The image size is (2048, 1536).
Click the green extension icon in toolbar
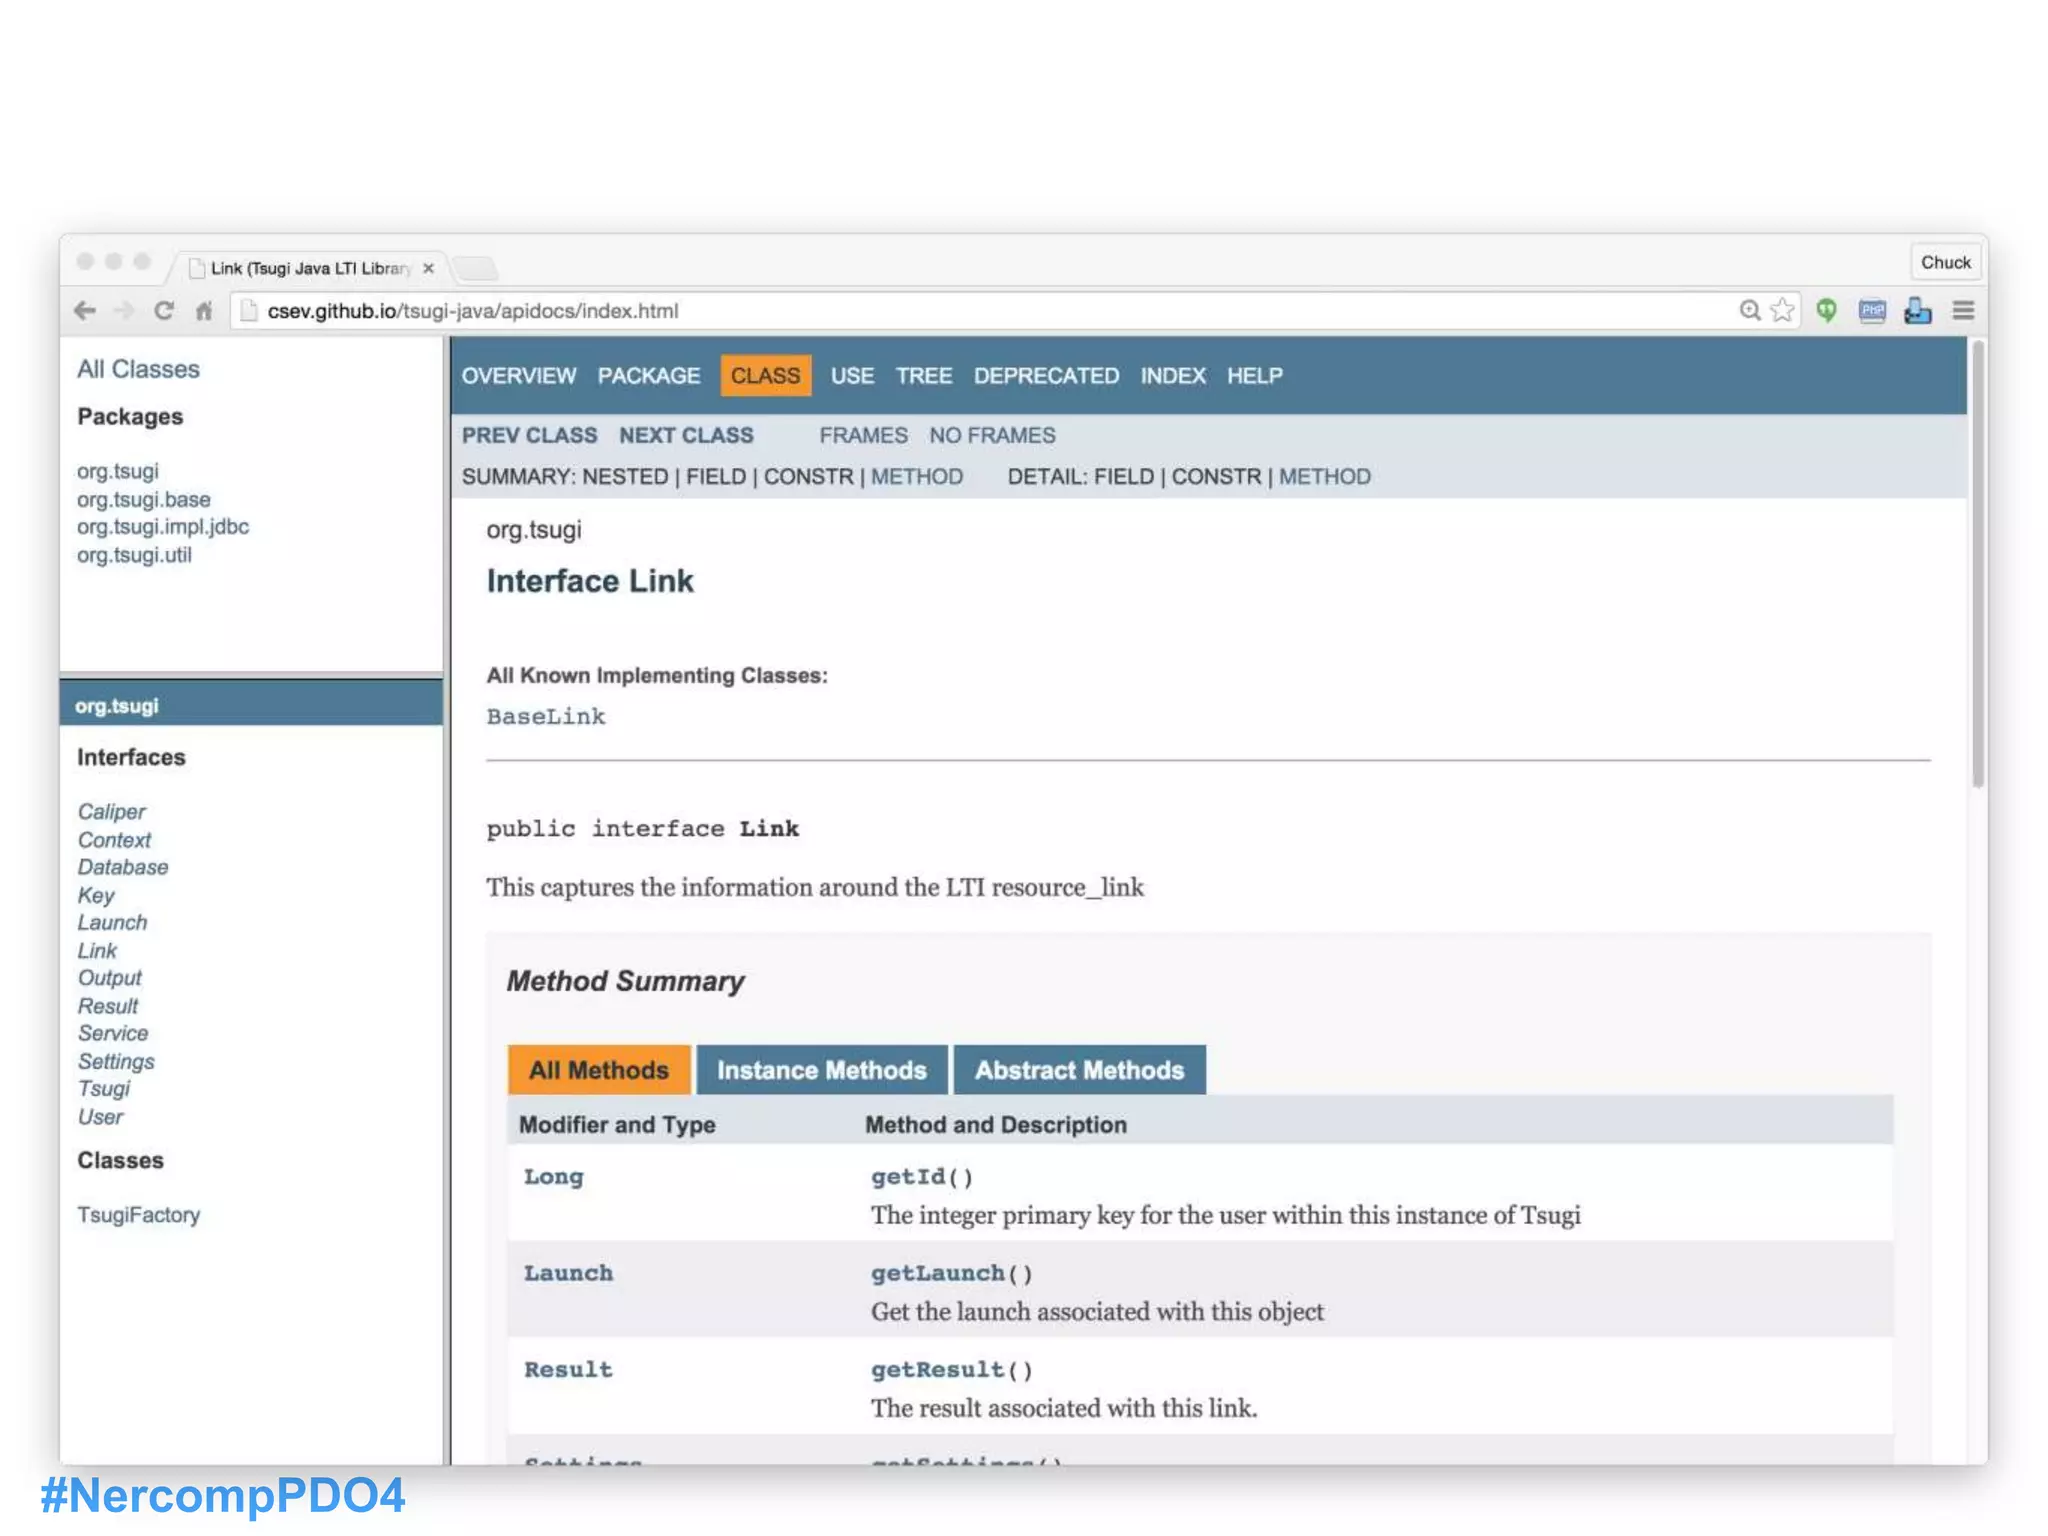tap(1827, 311)
